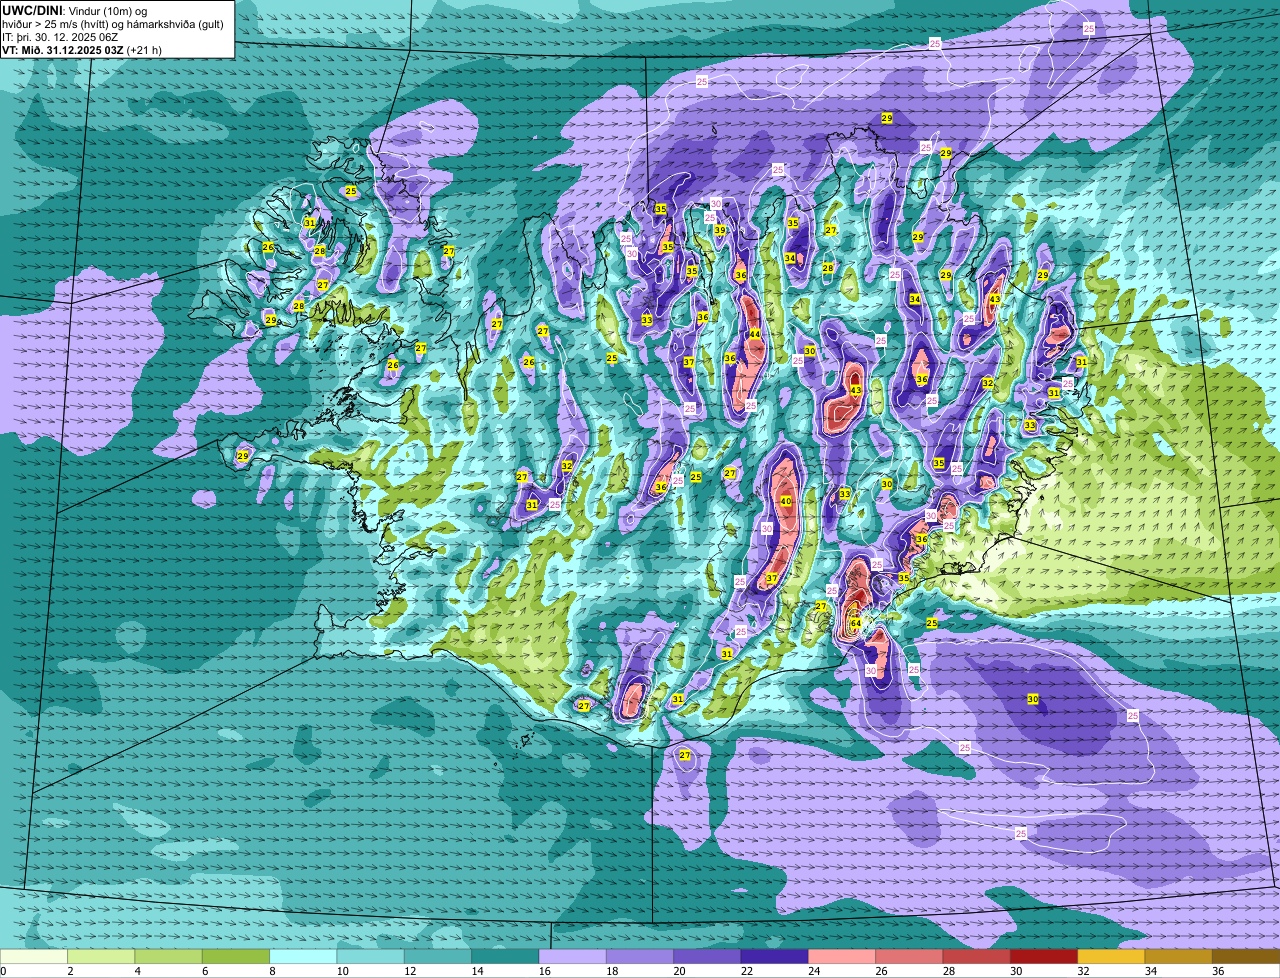This screenshot has width=1280, height=978.
Task: Select the gold swatch between 34 and 36
Action: click(1178, 957)
